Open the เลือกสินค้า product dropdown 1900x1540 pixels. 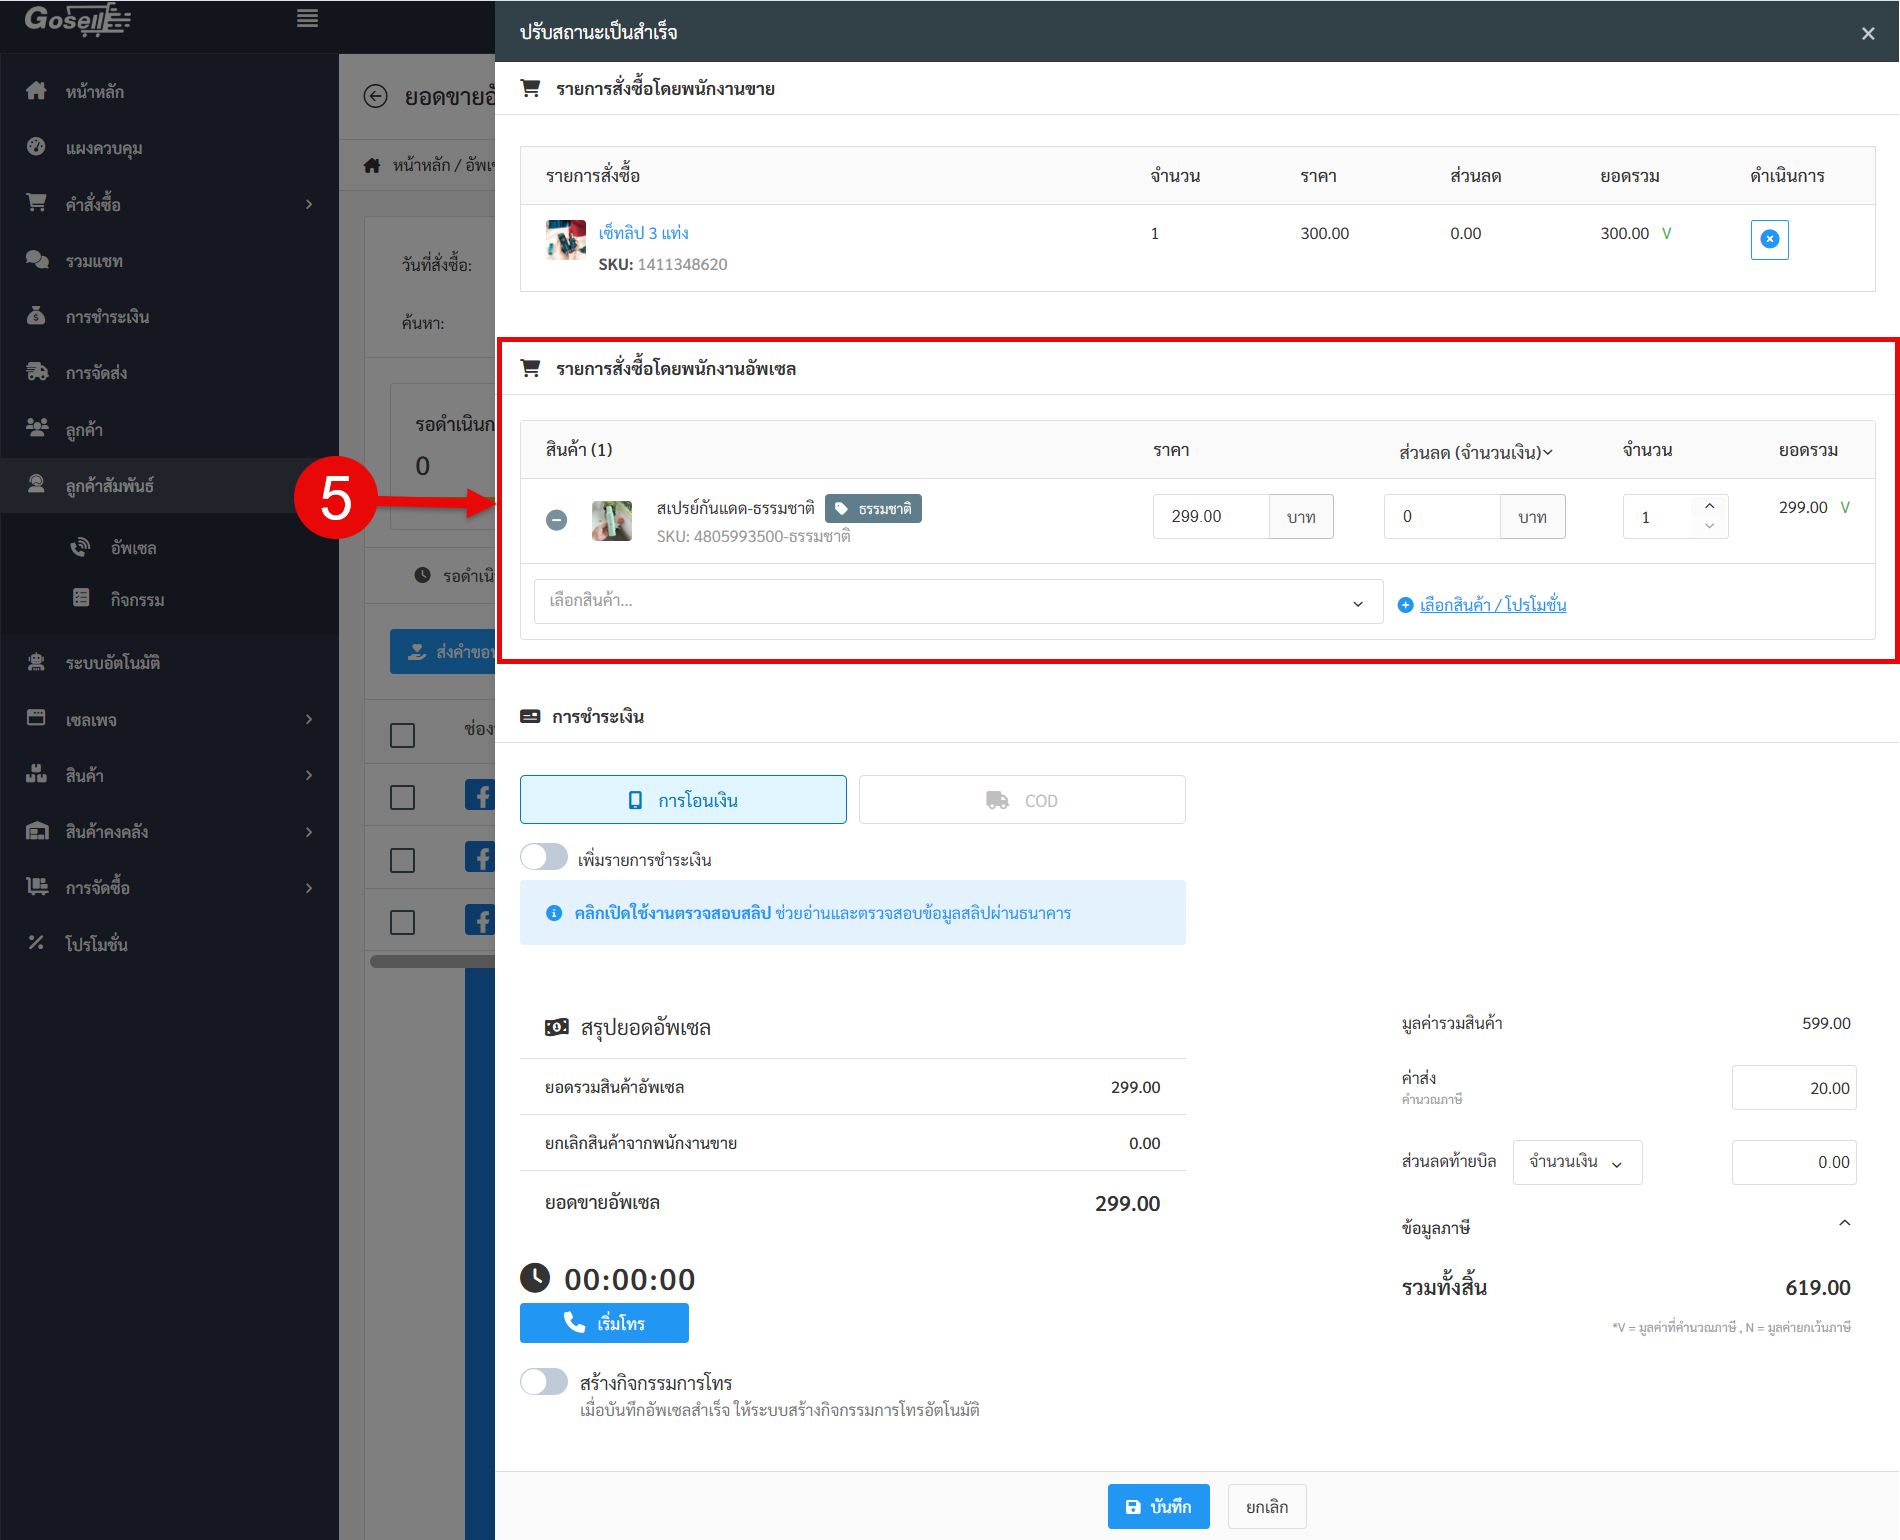point(958,602)
